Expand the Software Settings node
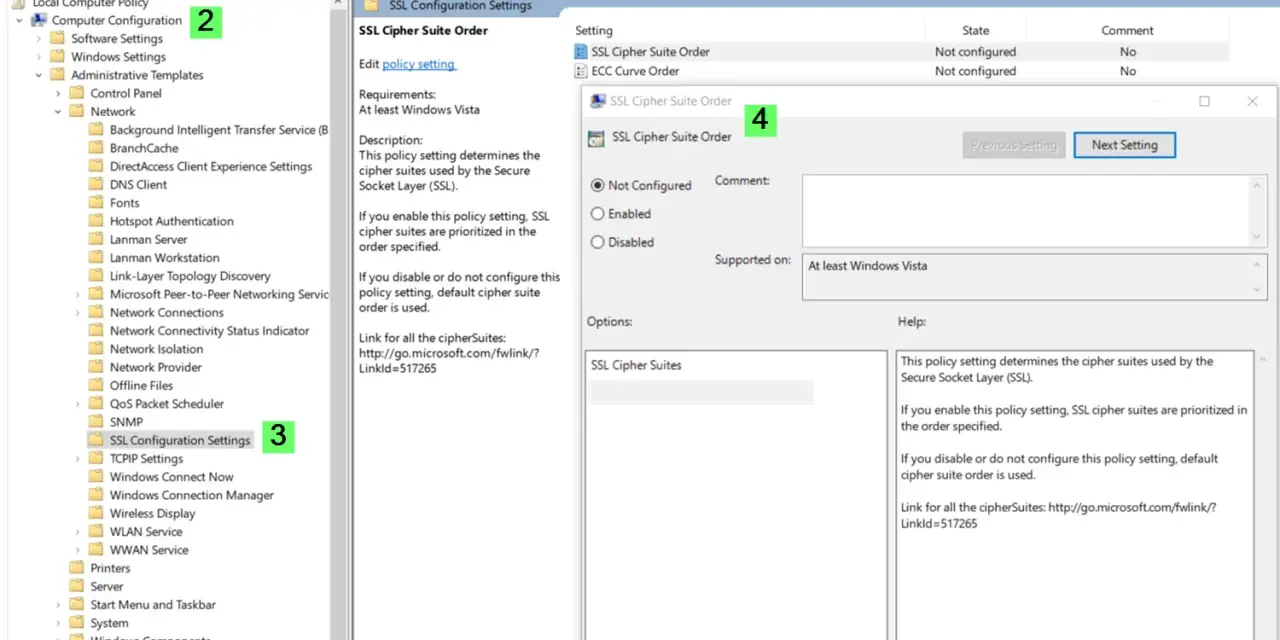1280x640 pixels. point(39,38)
